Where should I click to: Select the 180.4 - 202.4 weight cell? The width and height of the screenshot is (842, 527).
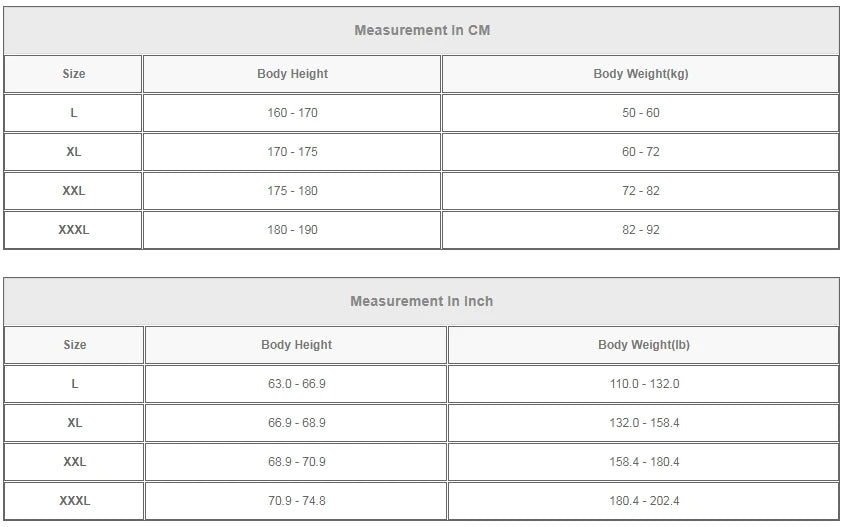point(644,500)
